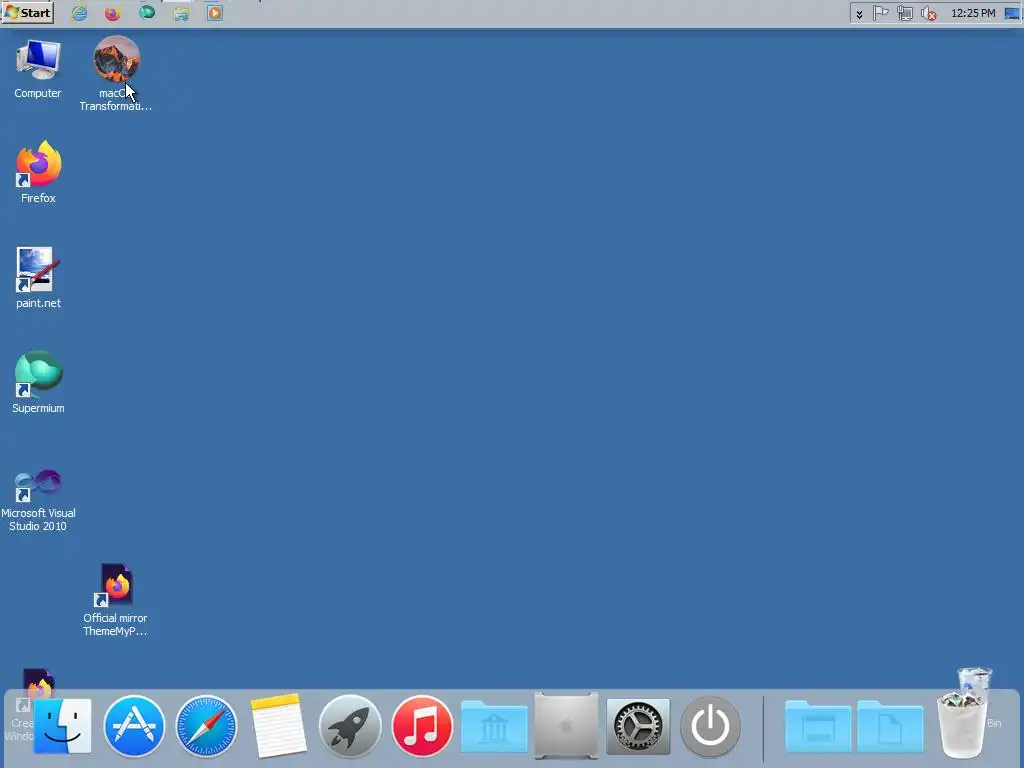The height and width of the screenshot is (768, 1024).
Task: Select the paint.net desktop shortcut
Action: pos(38,278)
